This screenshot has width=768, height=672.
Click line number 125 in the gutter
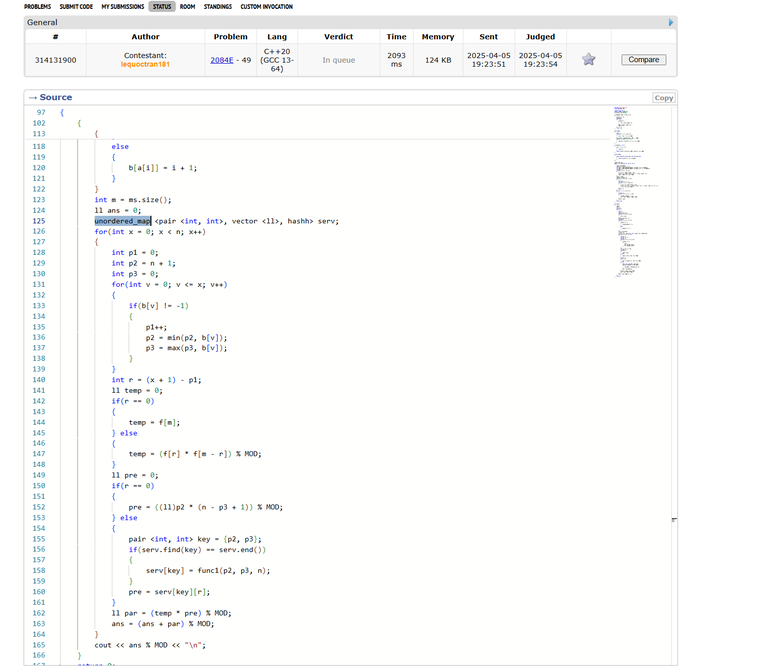coord(40,221)
